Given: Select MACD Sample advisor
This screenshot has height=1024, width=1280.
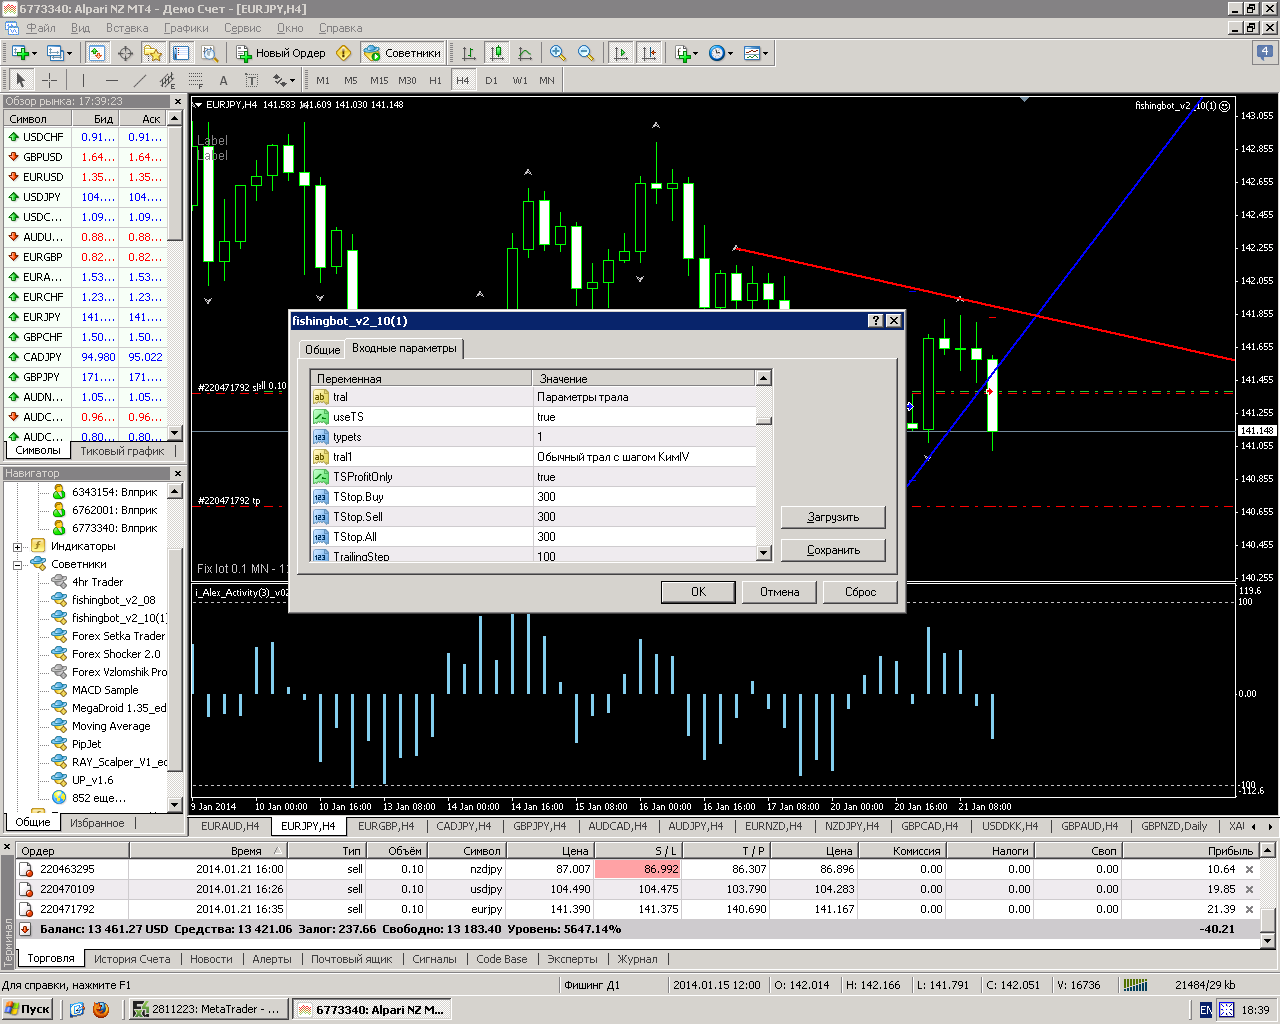Looking at the screenshot, I should coord(105,690).
